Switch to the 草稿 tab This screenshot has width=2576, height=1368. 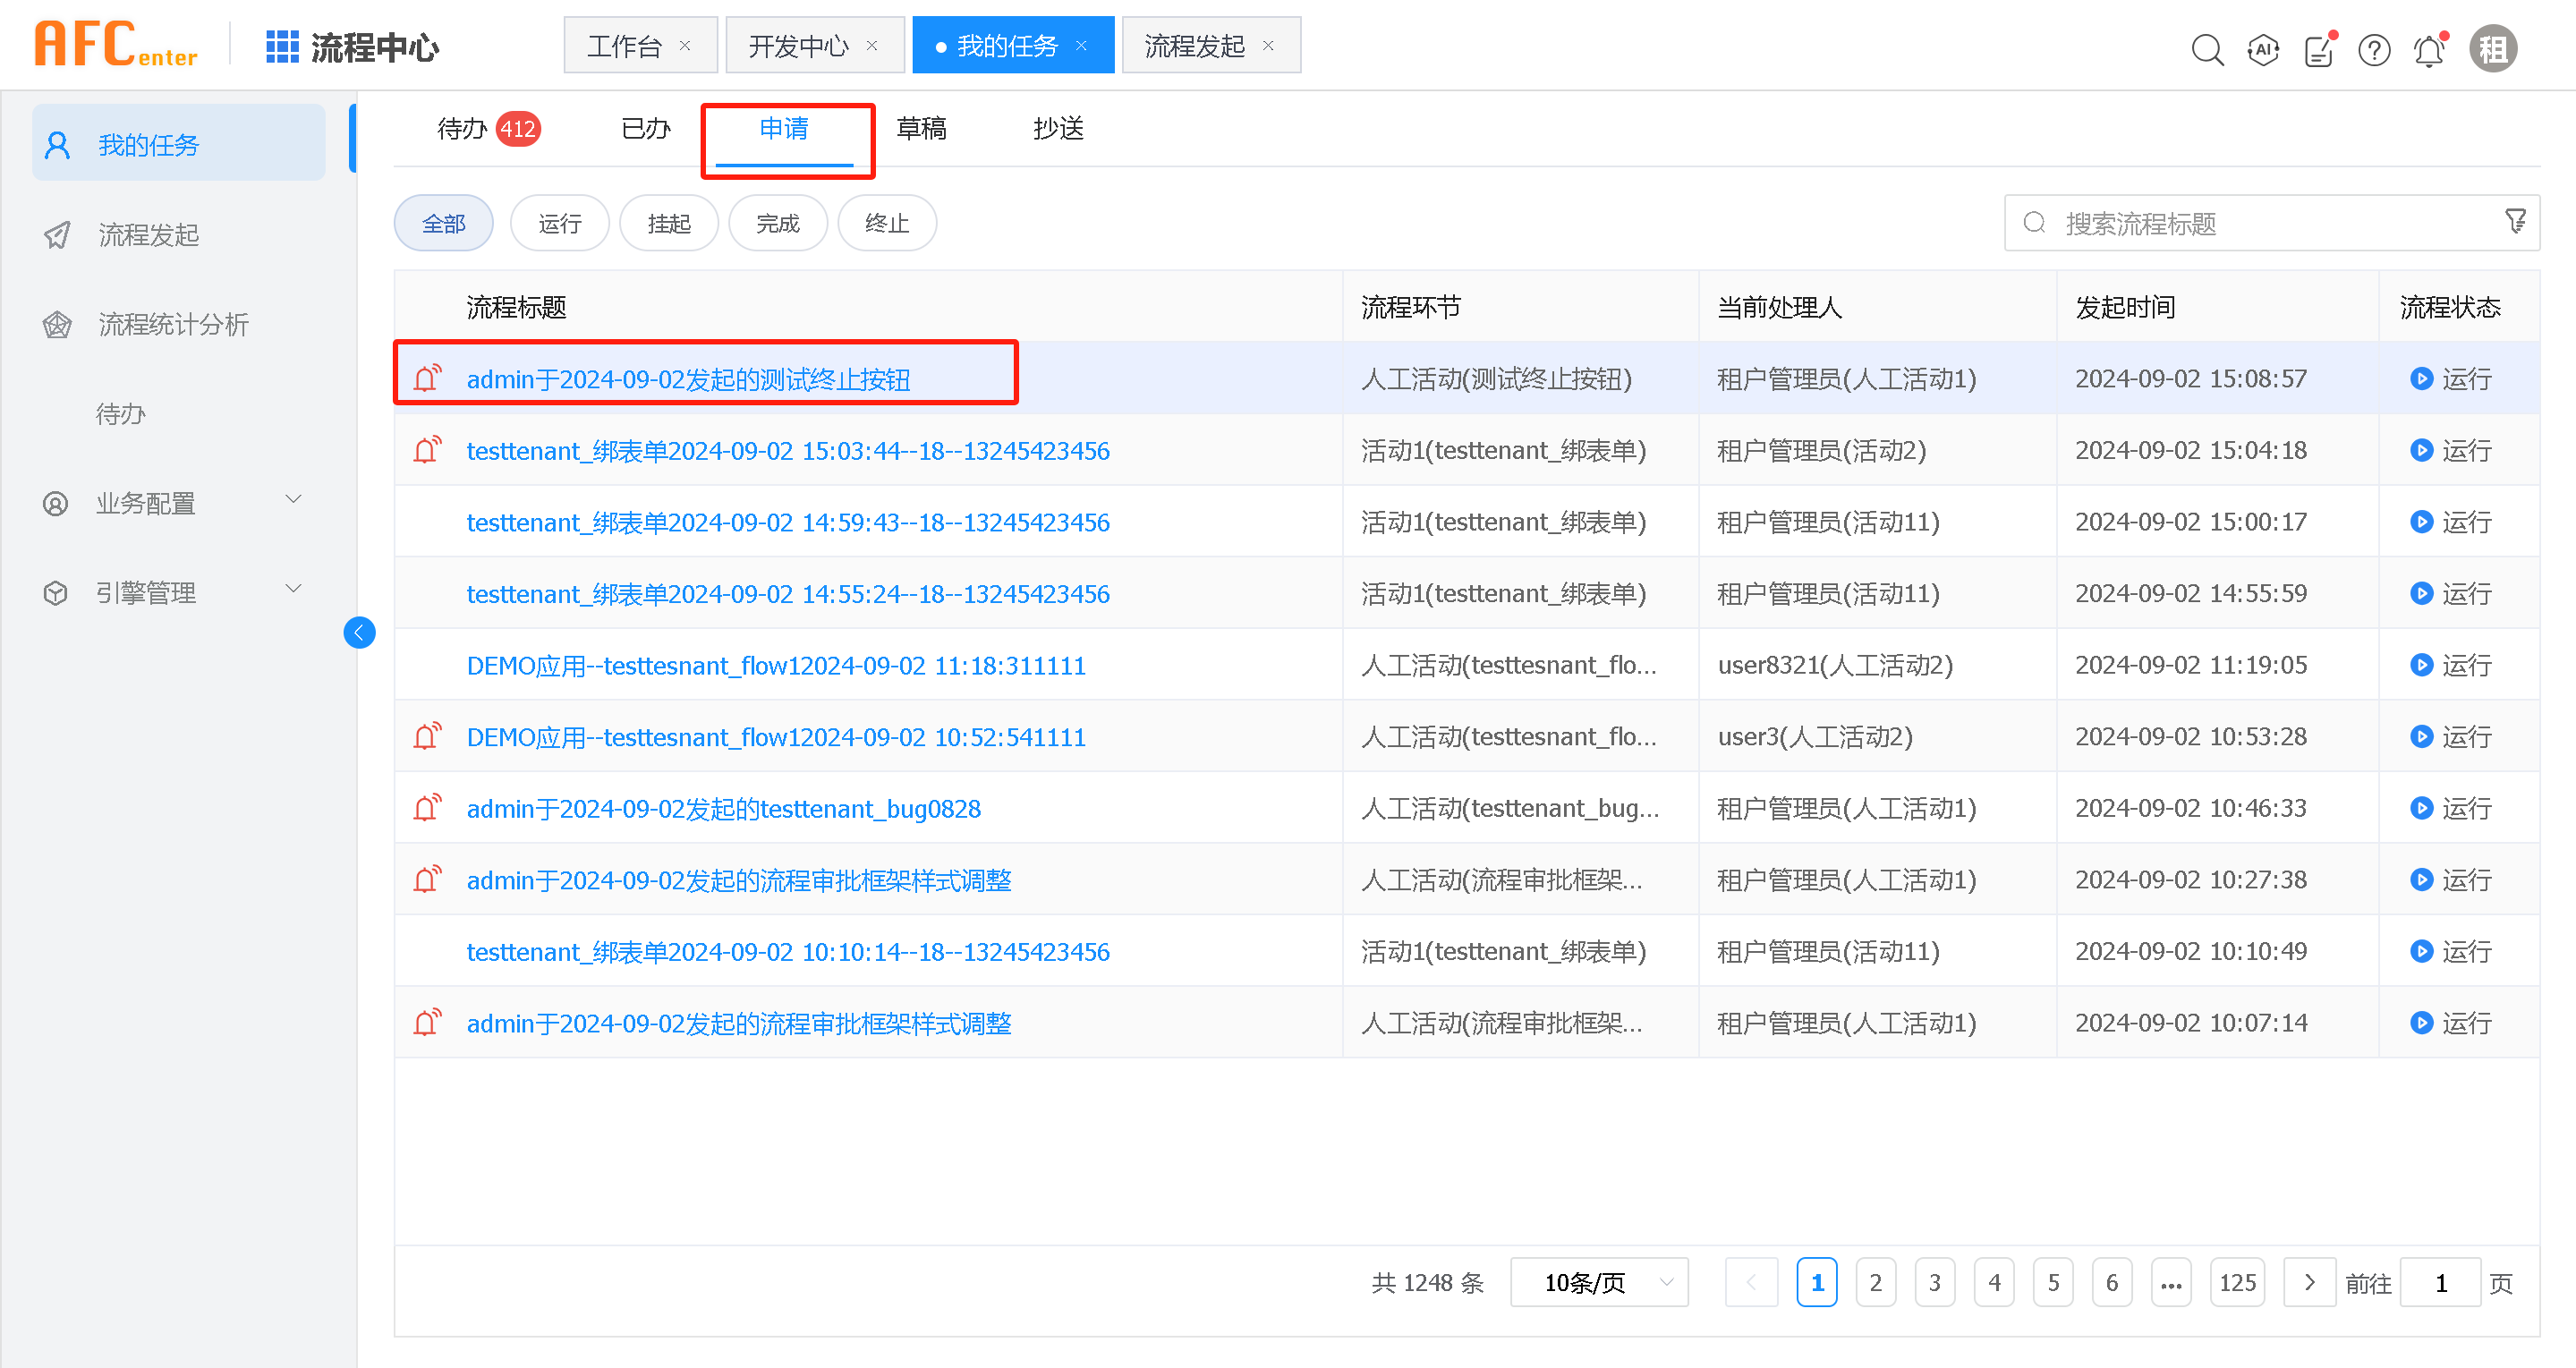pos(922,128)
